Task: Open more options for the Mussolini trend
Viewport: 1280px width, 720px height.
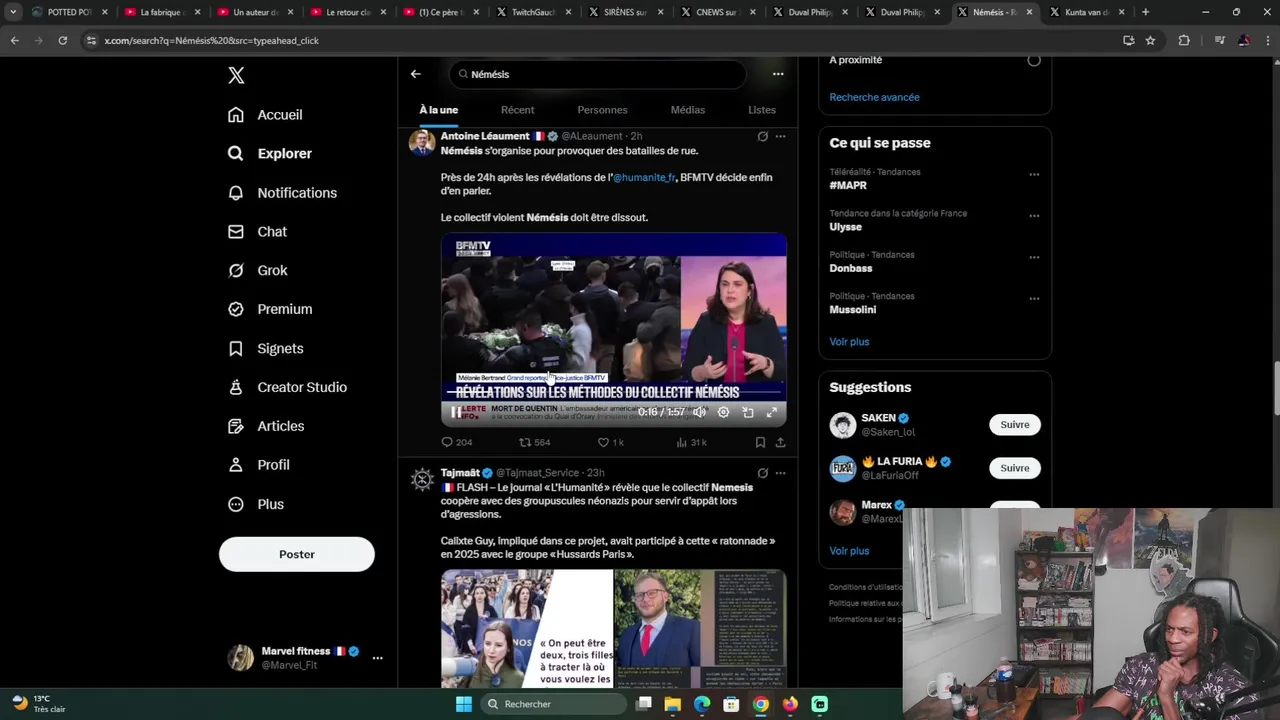Action: click(1034, 298)
